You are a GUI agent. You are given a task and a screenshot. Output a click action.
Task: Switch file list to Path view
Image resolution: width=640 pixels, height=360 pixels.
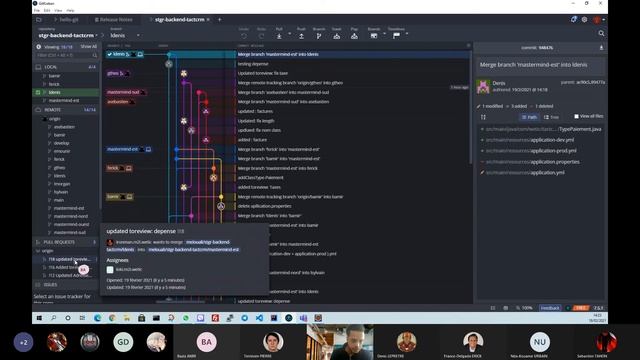(x=529, y=117)
